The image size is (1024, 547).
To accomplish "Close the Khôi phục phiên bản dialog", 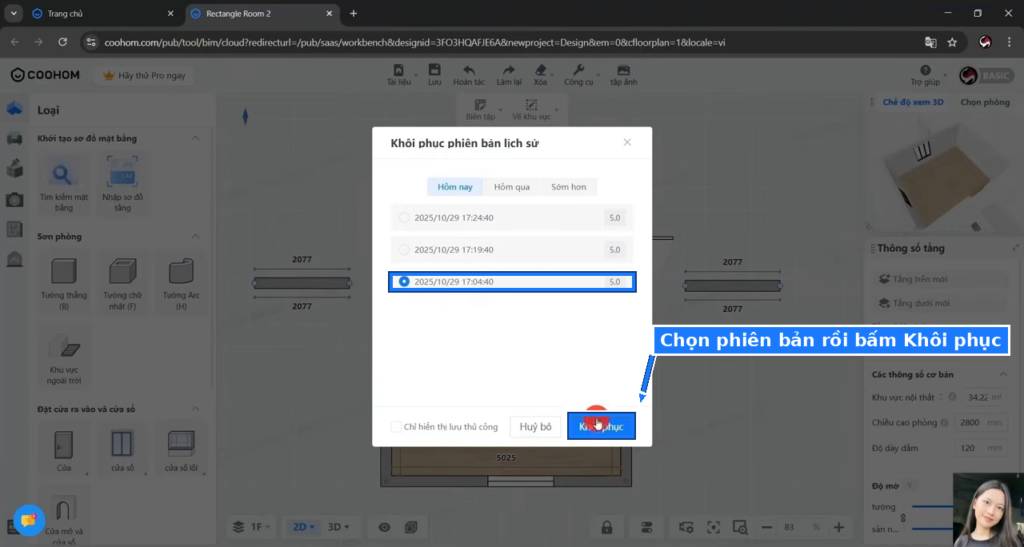I will (627, 142).
